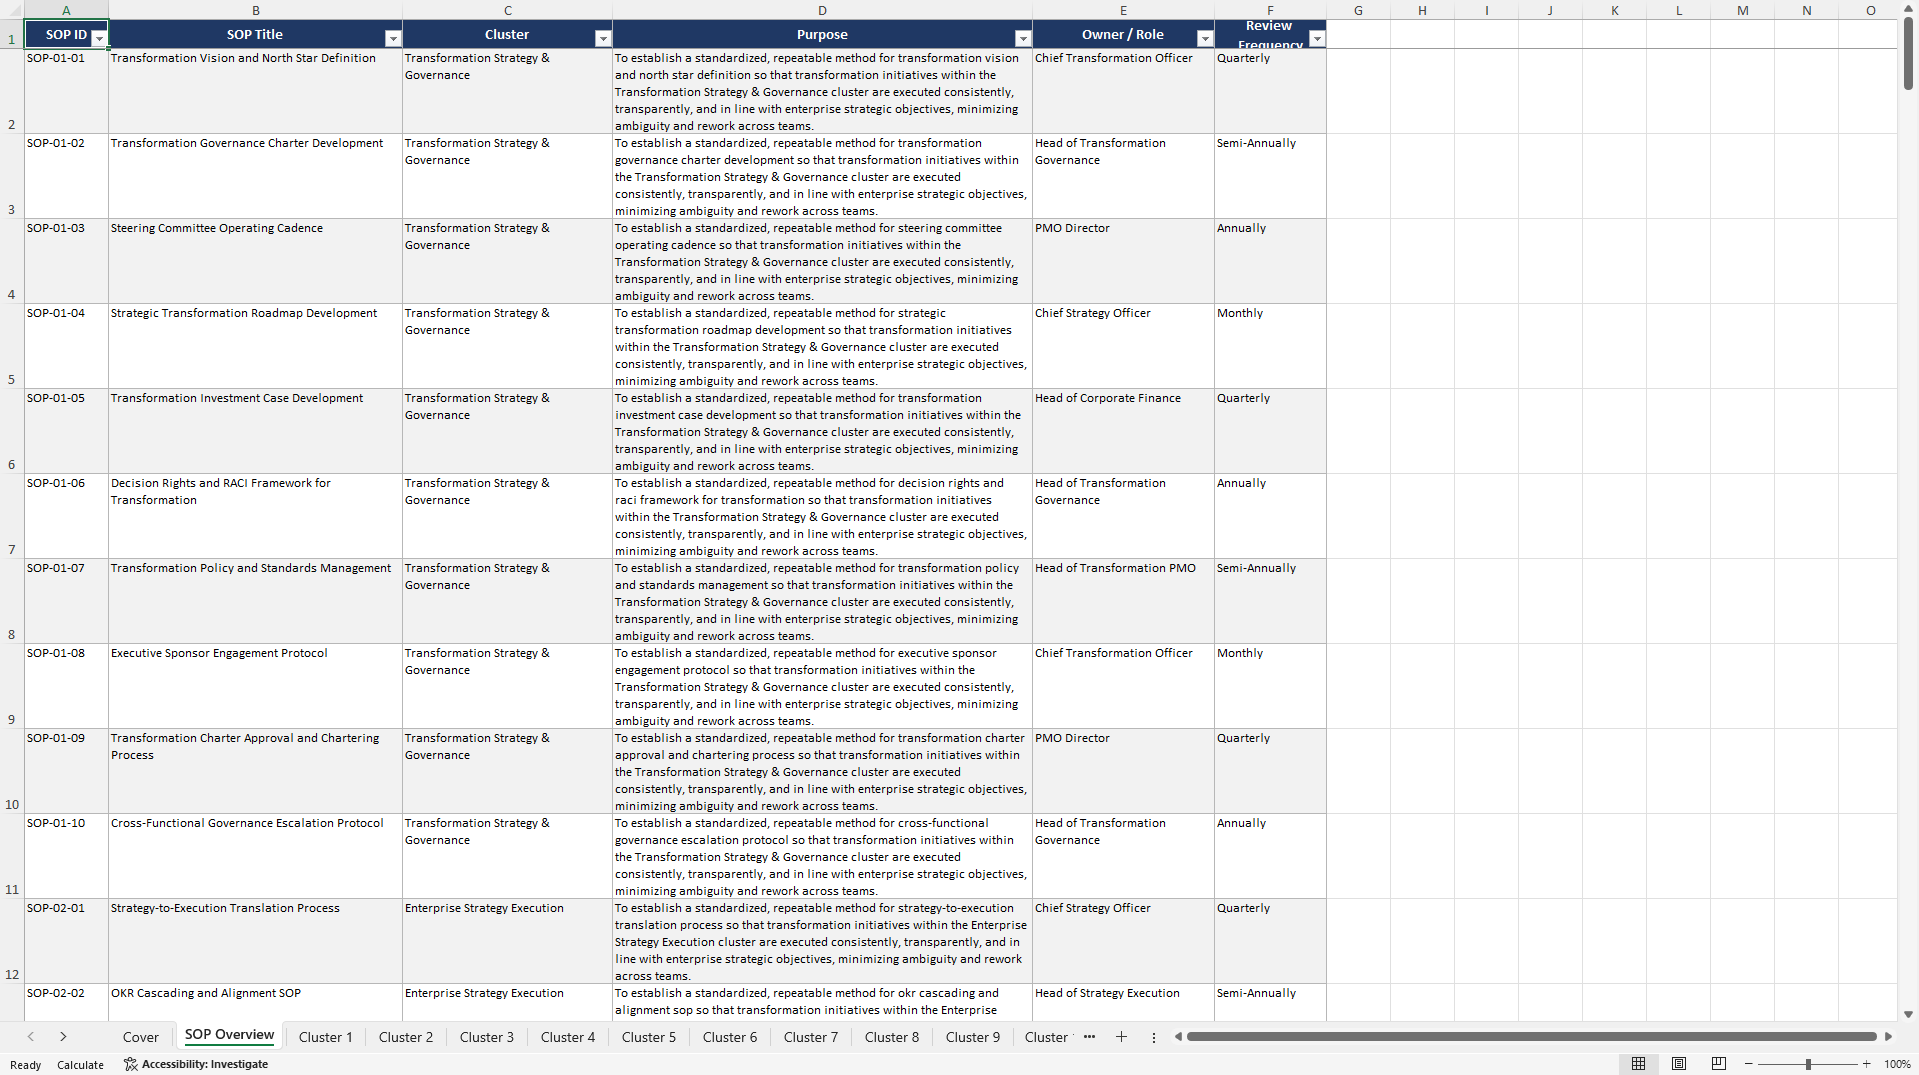The image size is (1919, 1075).
Task: Select column D header
Action: 822,10
